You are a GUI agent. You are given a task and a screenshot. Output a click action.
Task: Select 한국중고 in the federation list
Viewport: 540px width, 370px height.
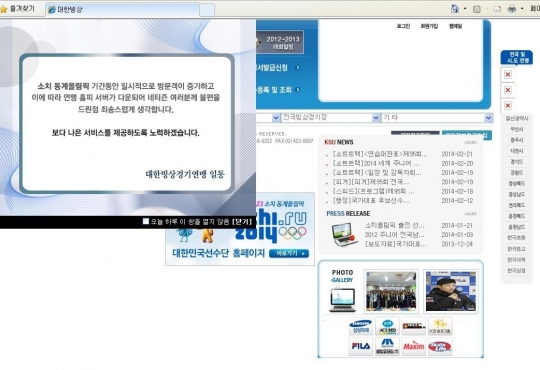tap(516, 249)
